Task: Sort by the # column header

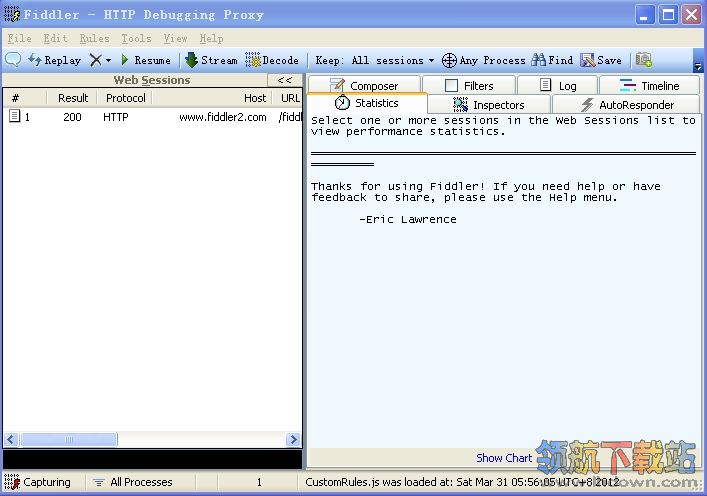Action: (x=25, y=98)
